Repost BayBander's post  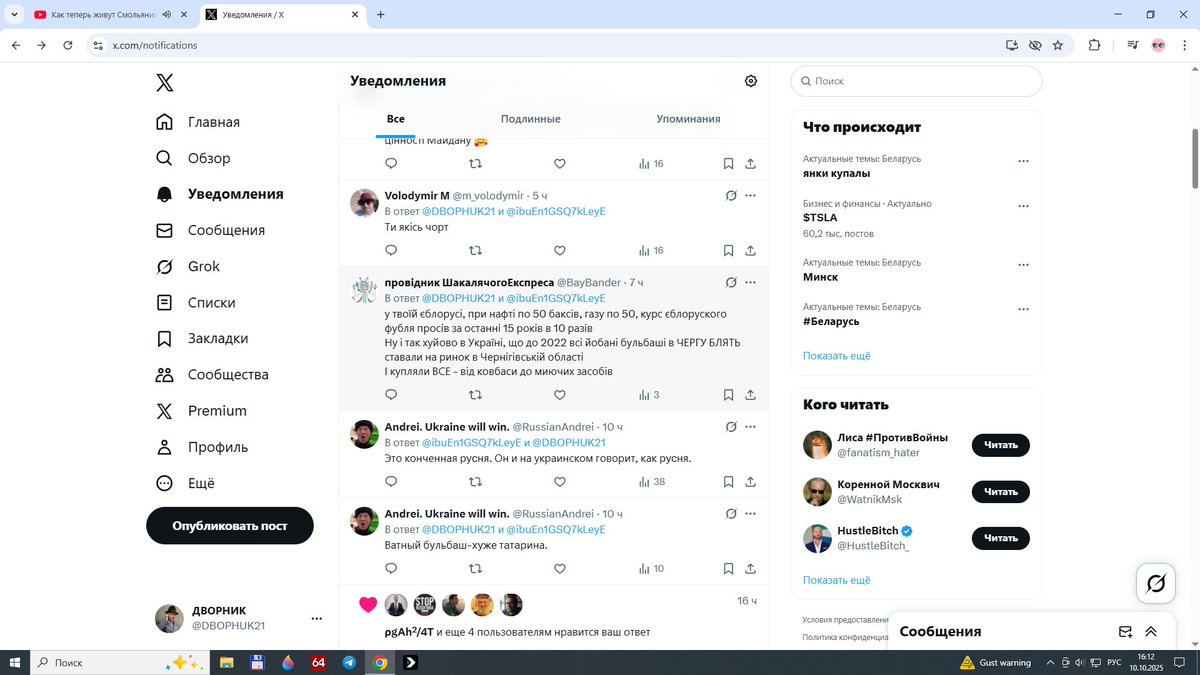point(476,395)
